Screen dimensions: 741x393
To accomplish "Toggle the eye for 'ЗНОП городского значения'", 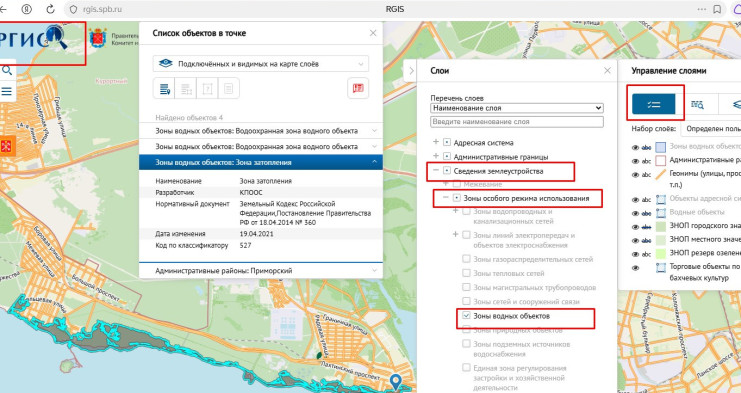I will (635, 227).
